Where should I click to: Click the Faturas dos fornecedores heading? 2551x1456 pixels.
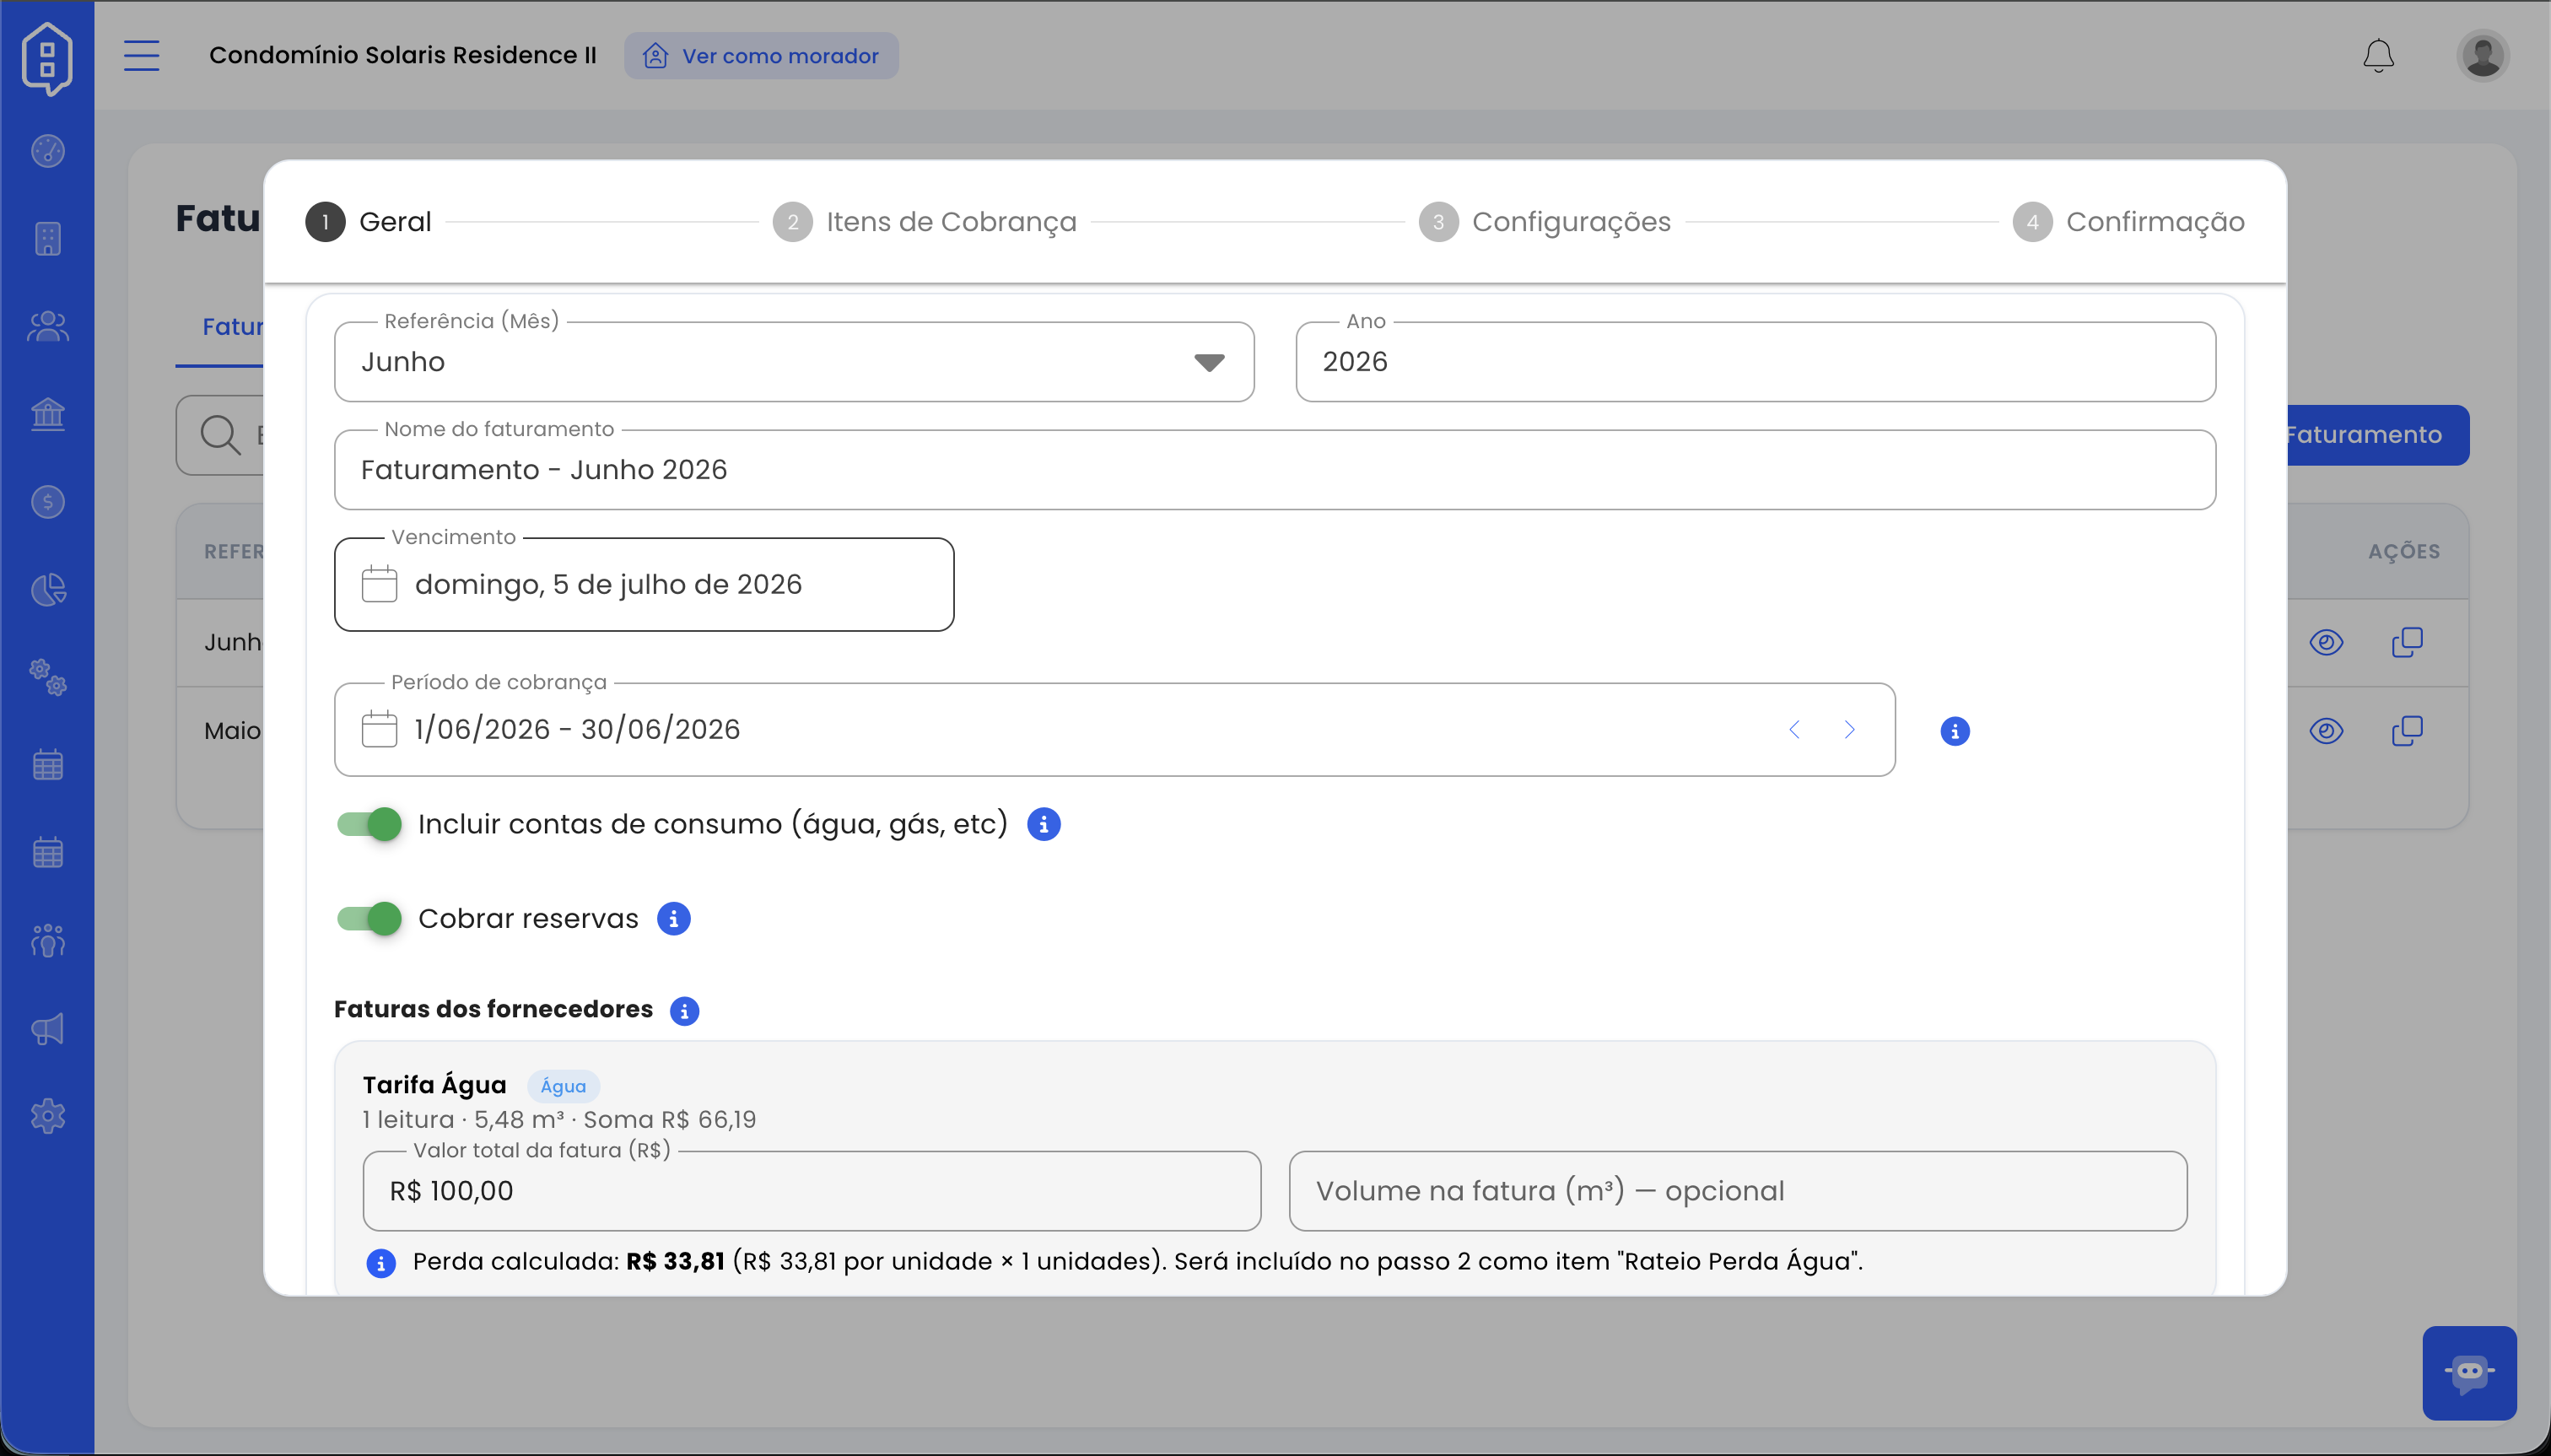point(493,1010)
